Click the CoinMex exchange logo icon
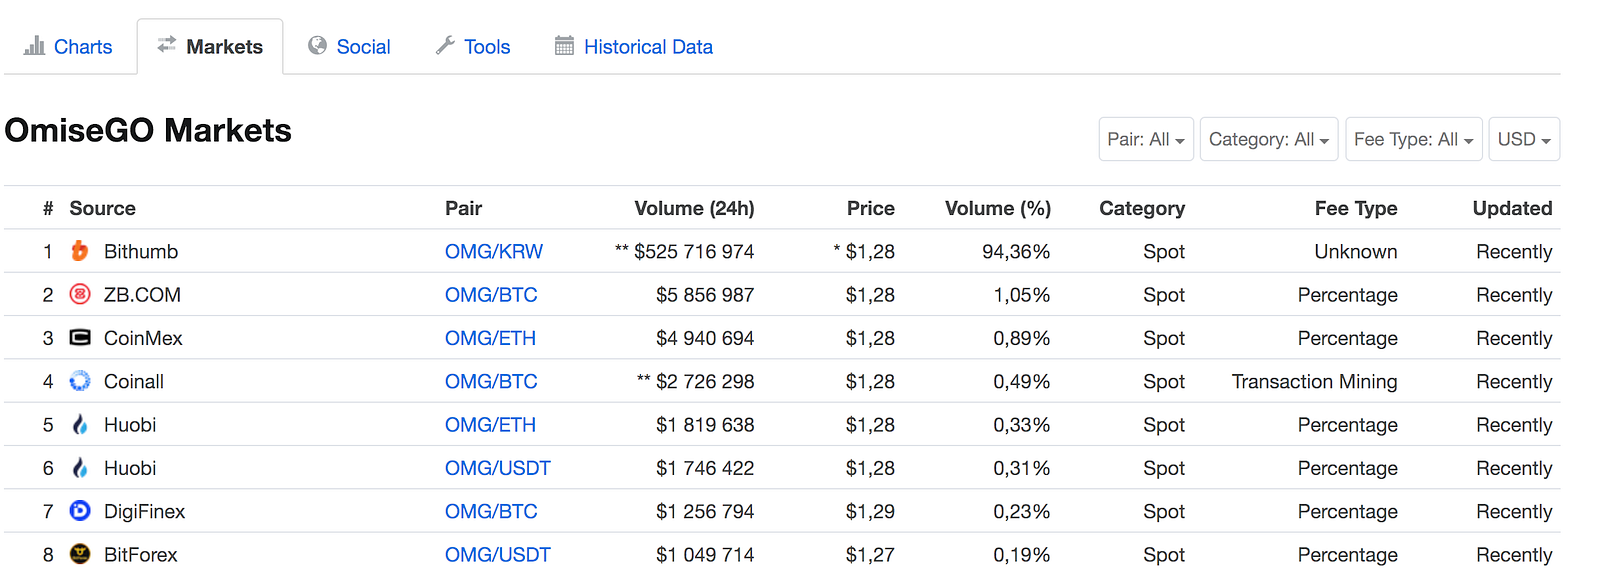 (x=80, y=337)
